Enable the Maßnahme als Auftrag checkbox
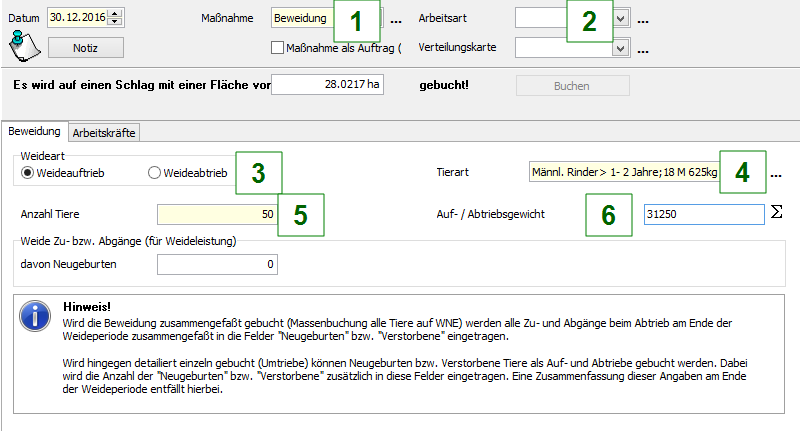The image size is (800, 431). [x=277, y=47]
